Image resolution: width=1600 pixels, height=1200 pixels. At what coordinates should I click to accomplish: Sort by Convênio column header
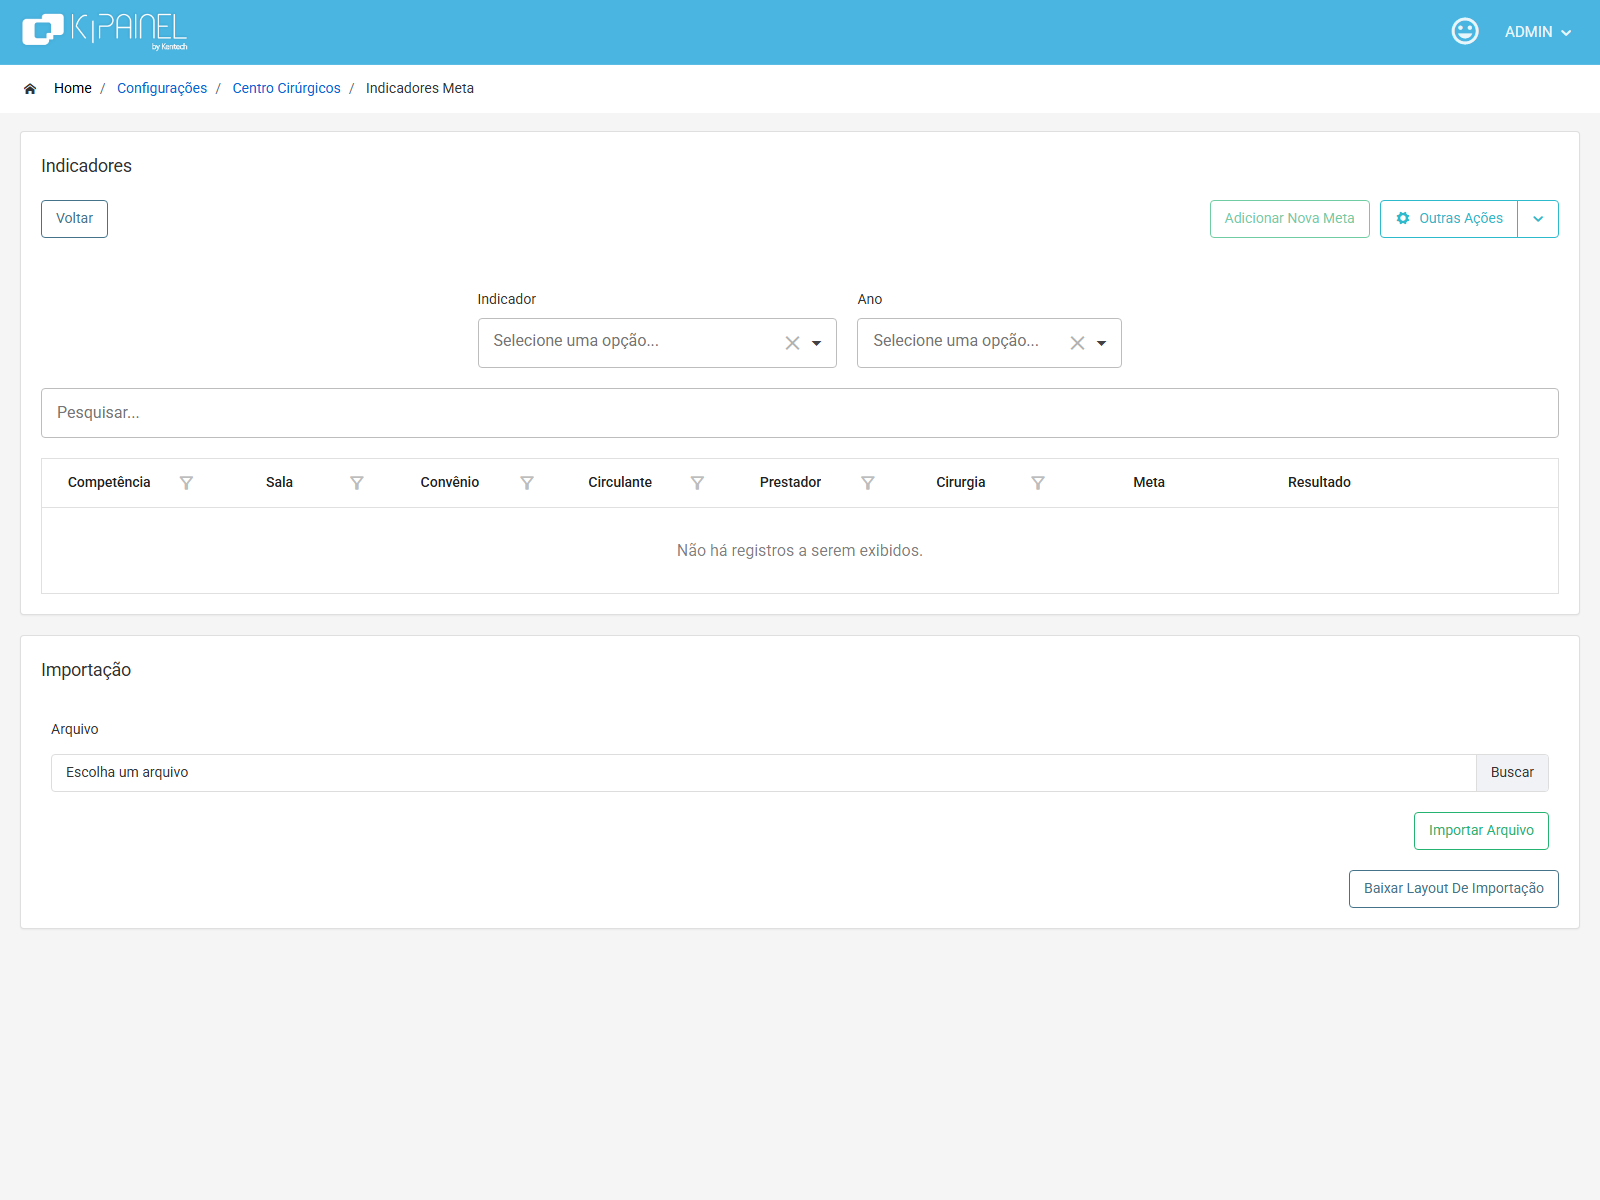tap(450, 482)
